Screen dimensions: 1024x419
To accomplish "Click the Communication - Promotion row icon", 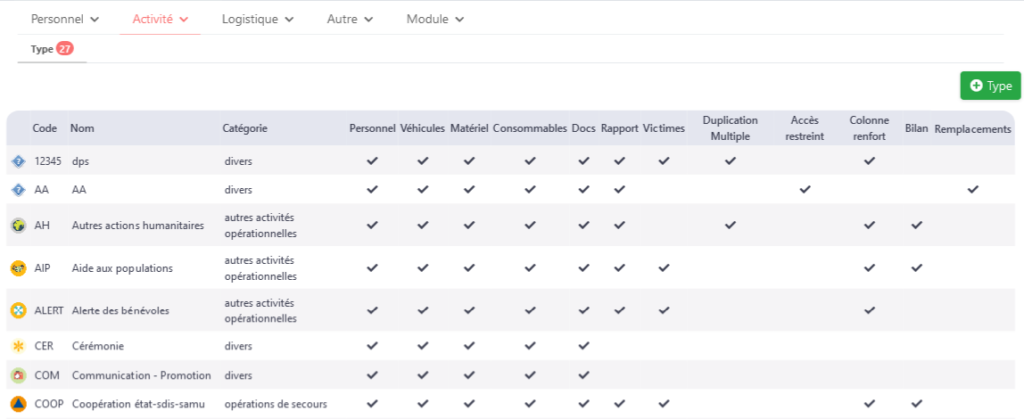I will click(18, 375).
